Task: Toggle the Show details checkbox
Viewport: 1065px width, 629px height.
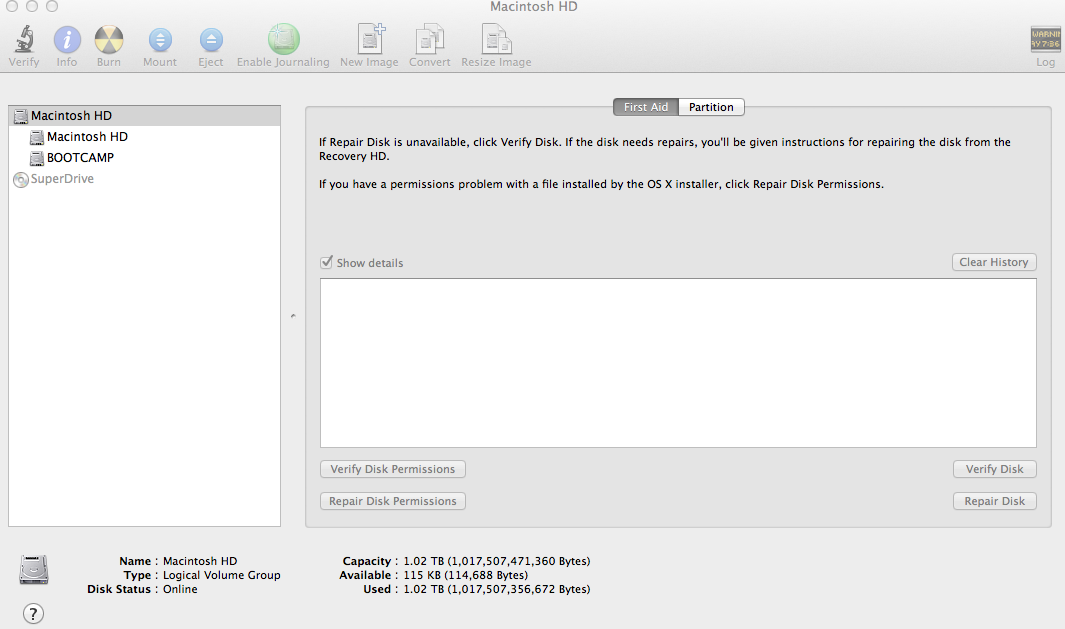Action: point(327,262)
